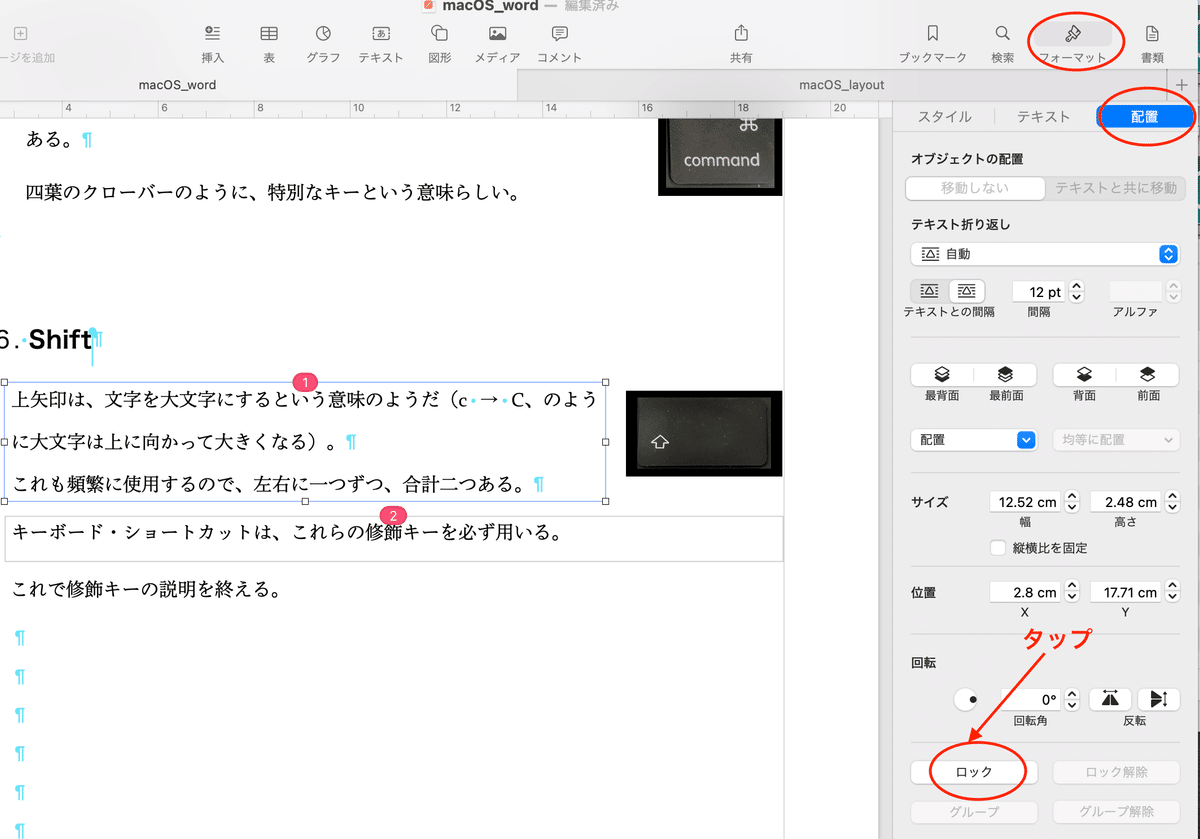Click the フォーマット (Format) brush icon
The image size is (1200, 839).
[x=1072, y=34]
